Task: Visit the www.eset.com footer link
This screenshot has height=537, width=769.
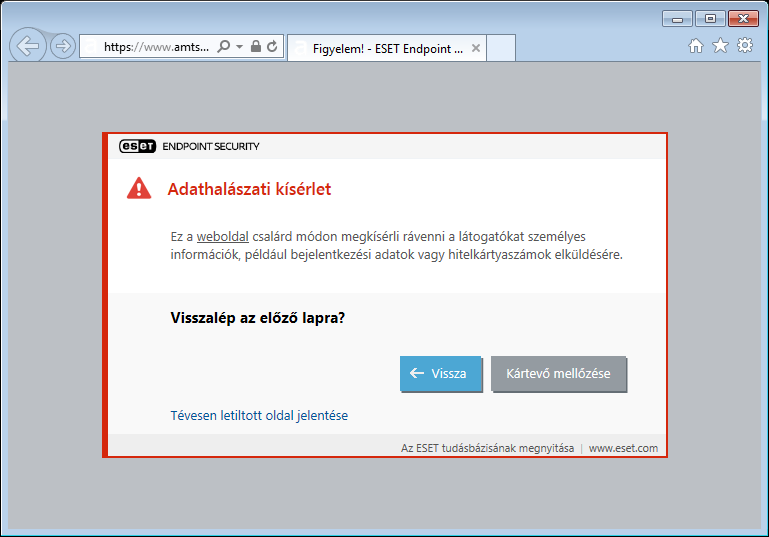Action: click(623, 448)
